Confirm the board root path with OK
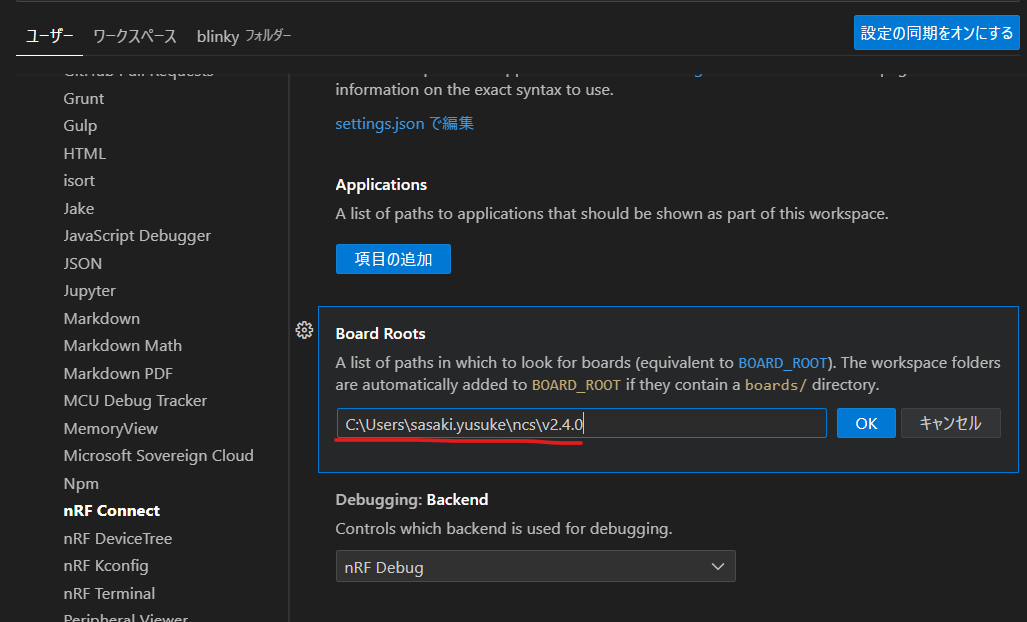1027x622 pixels. click(866, 423)
